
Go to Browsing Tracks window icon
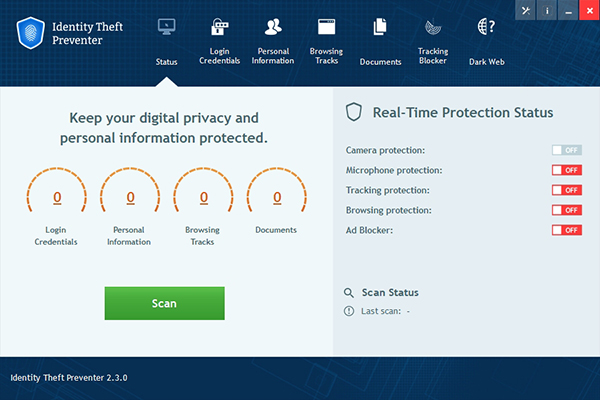point(325,28)
